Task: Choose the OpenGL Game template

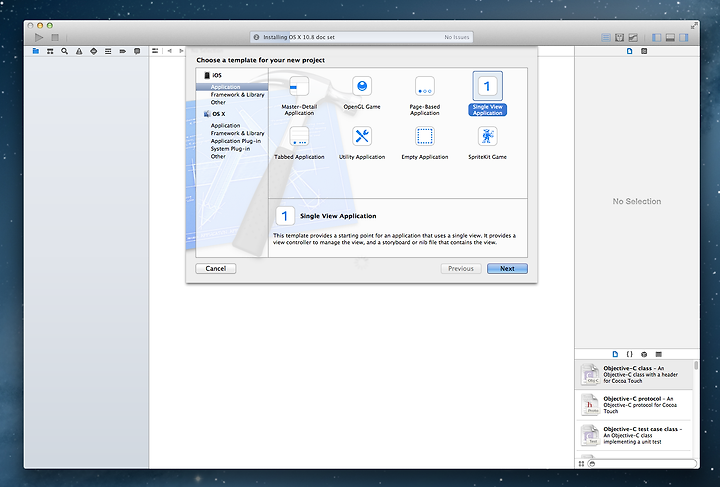Action: click(362, 93)
